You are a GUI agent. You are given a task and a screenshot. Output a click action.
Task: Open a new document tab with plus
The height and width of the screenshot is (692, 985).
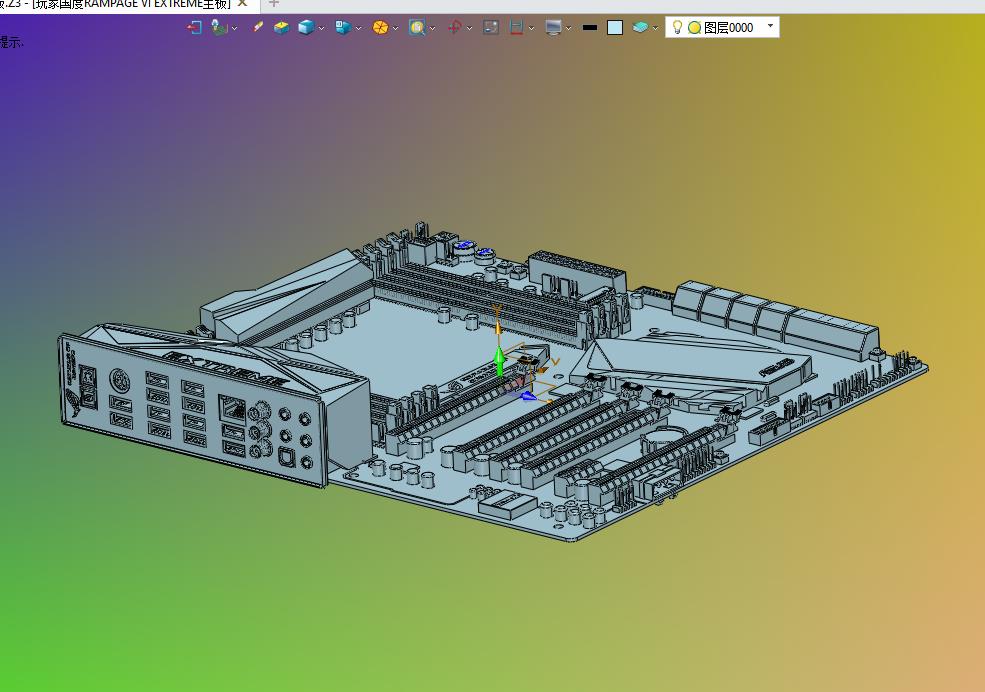(x=273, y=4)
